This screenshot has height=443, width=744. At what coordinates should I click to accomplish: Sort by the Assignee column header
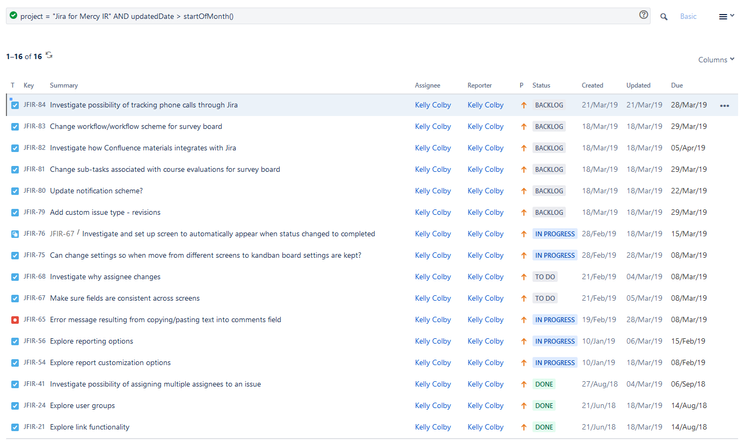tap(428, 85)
